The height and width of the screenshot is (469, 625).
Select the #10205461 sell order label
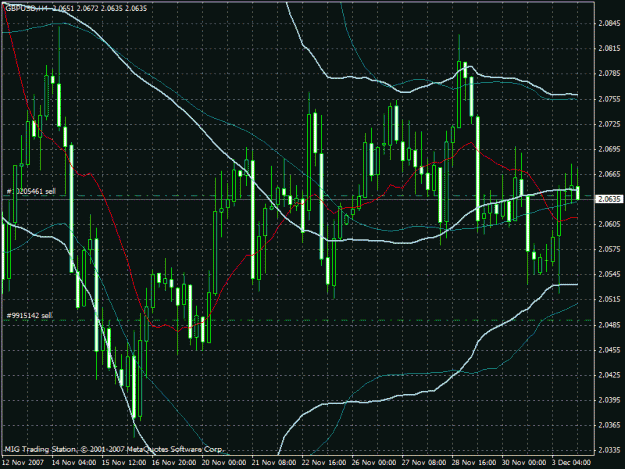coord(31,192)
